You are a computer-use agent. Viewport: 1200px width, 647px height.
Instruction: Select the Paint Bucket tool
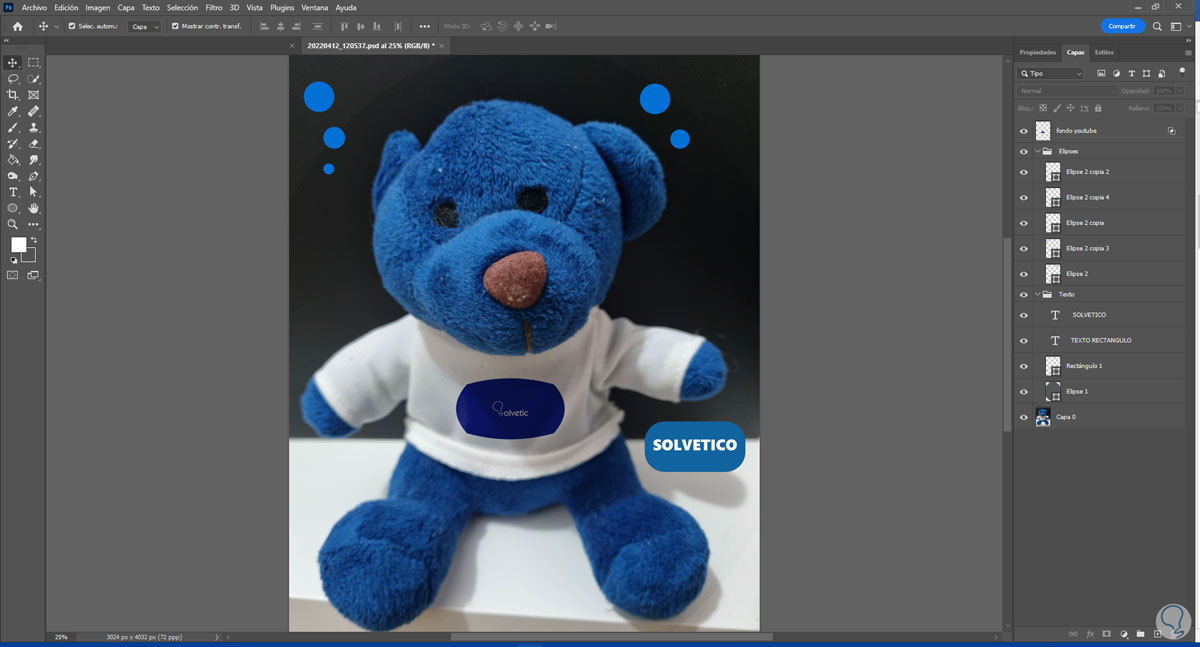[13, 159]
